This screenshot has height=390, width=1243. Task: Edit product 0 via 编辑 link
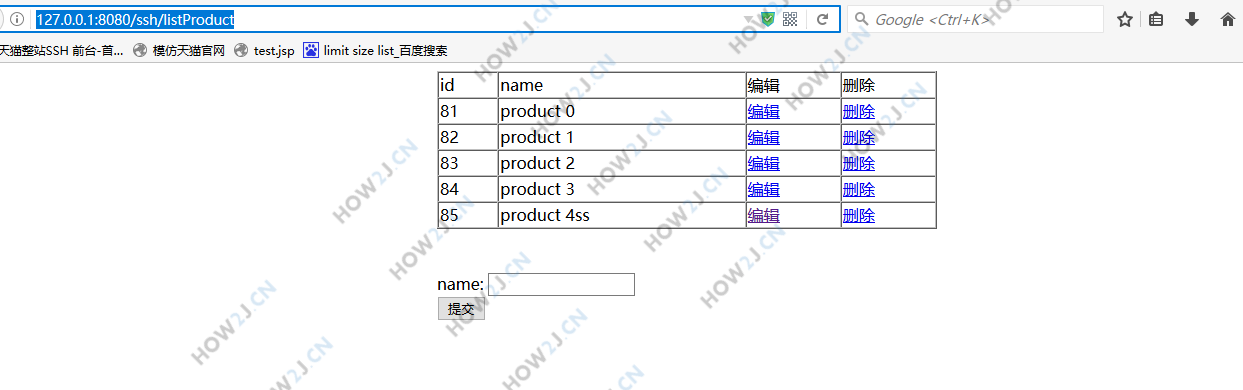764,112
